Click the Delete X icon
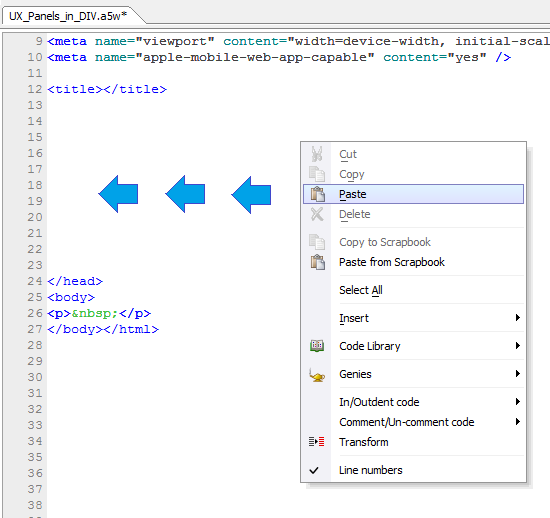Screen dimensions: 550x518 pyautogui.click(x=317, y=214)
